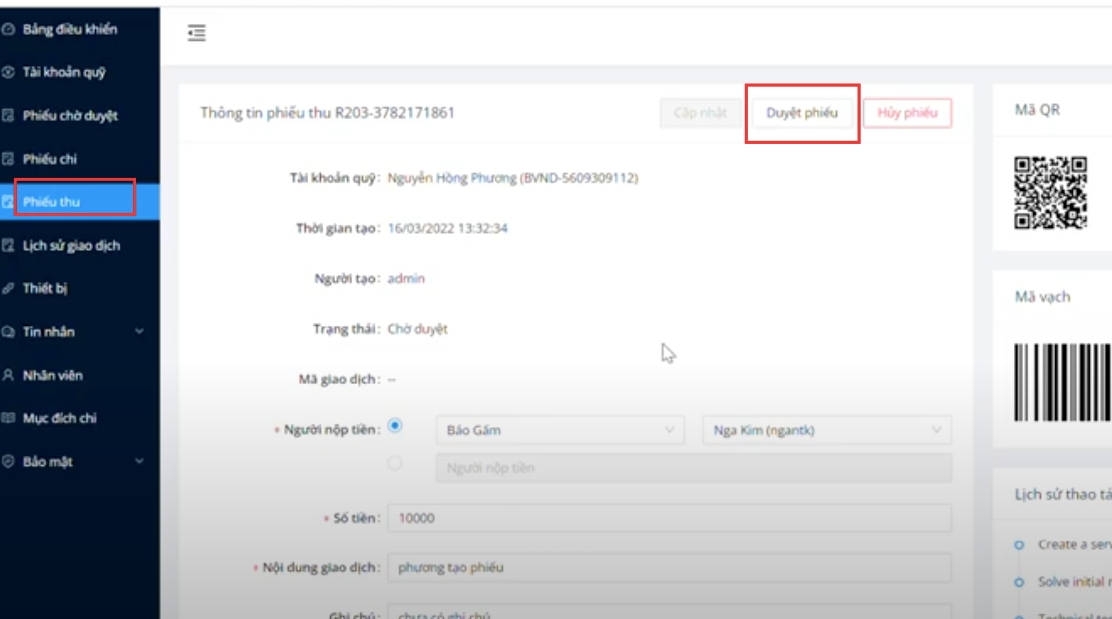Click the Phiếu chờ duyệt sidebar icon
1112x619 pixels.
tap(9, 116)
